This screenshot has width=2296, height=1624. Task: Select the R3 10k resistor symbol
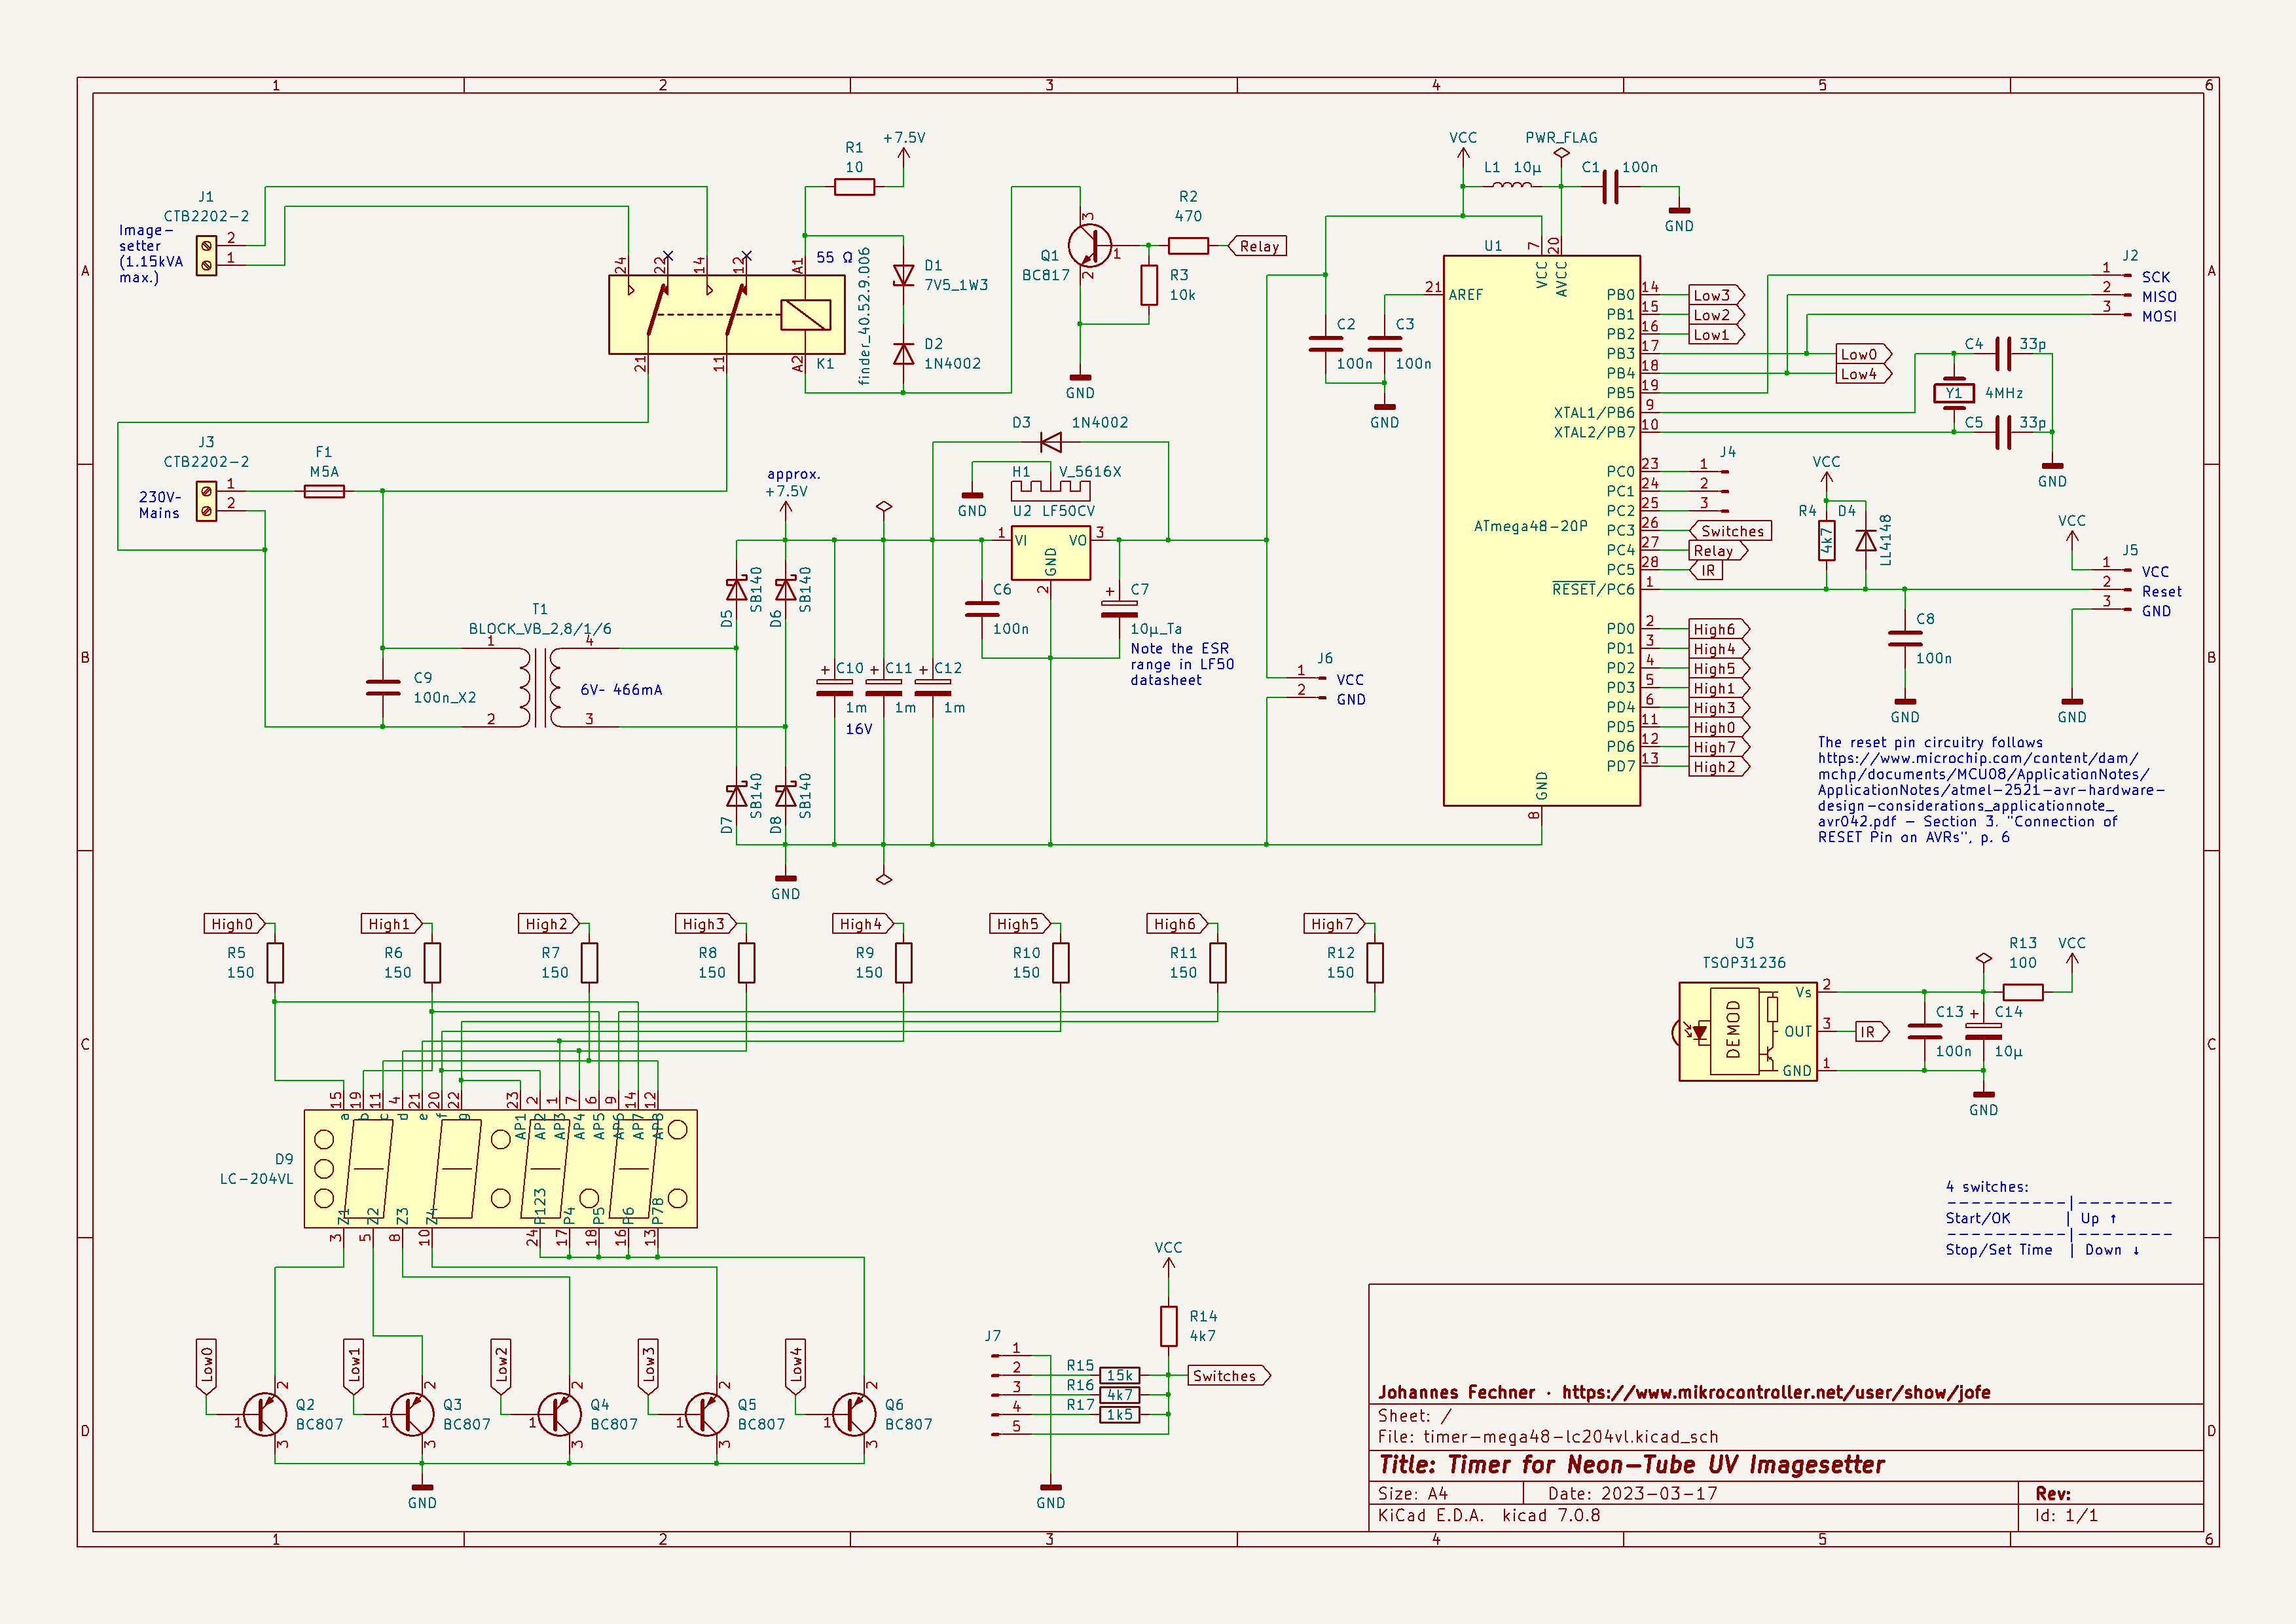point(1149,285)
